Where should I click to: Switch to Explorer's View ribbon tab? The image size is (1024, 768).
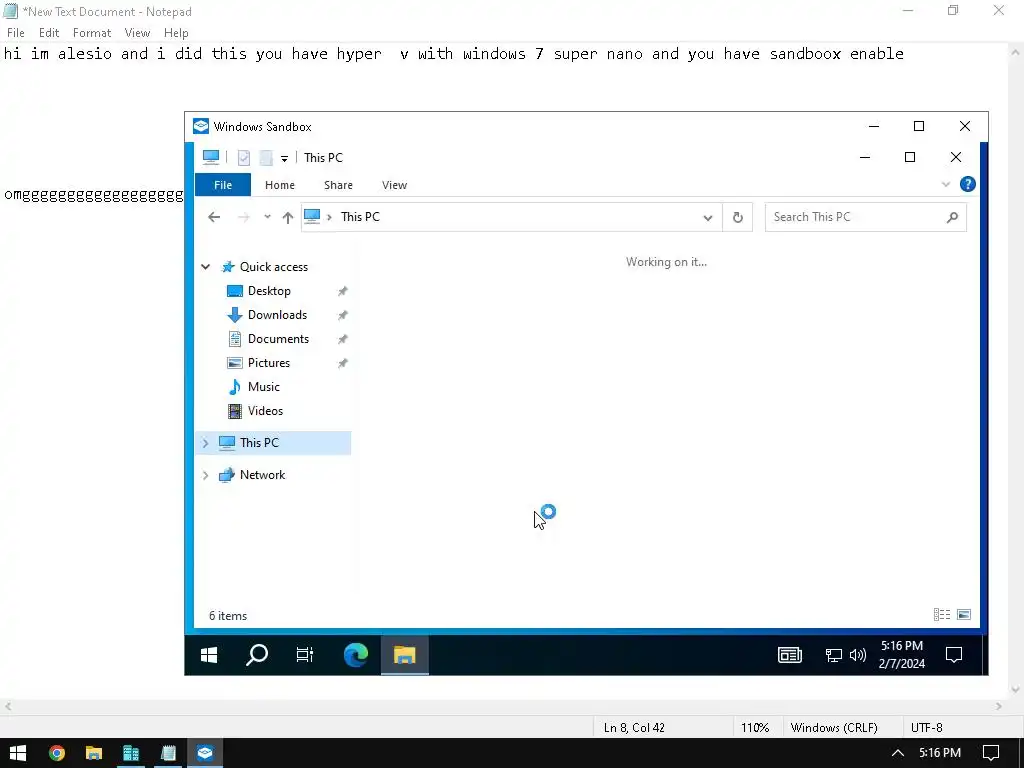[394, 185]
